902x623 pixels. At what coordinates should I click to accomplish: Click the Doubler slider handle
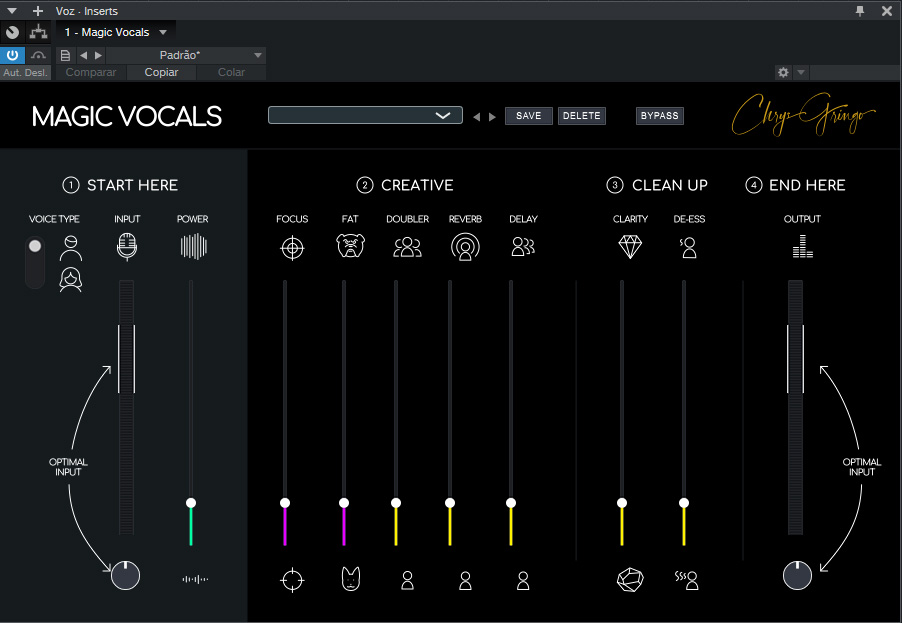coord(396,503)
